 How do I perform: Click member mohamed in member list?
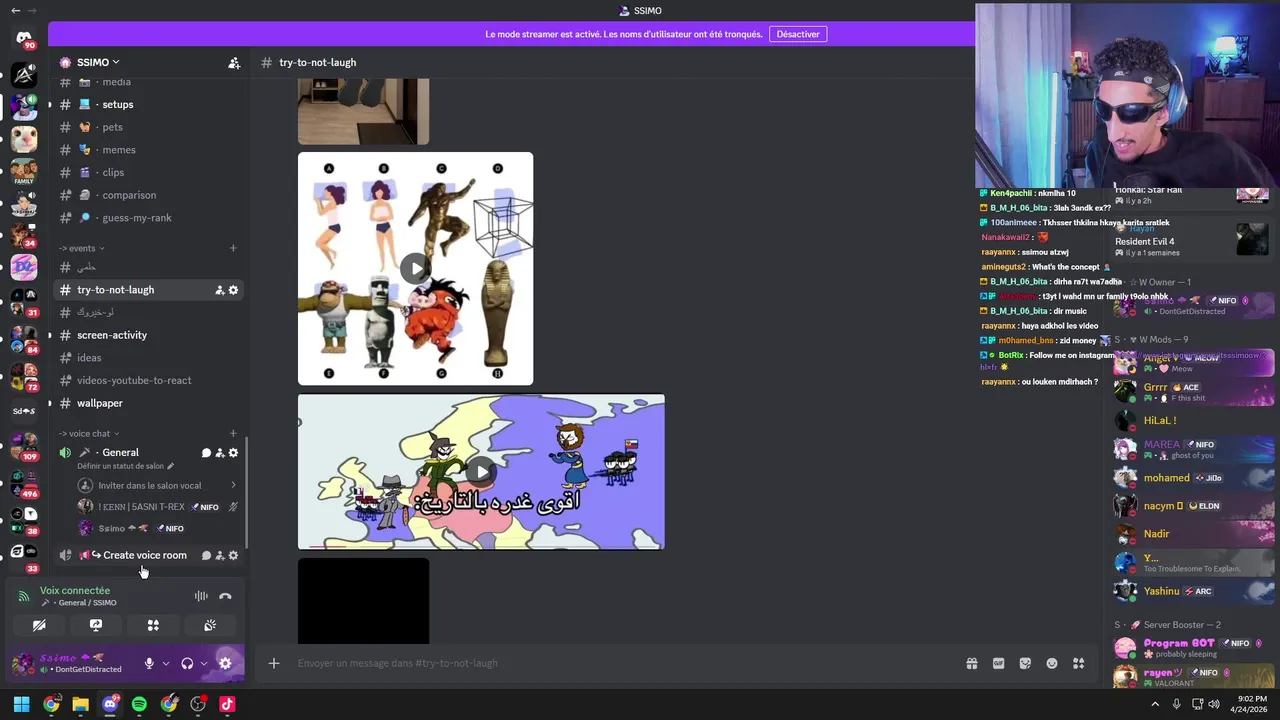(1192, 478)
